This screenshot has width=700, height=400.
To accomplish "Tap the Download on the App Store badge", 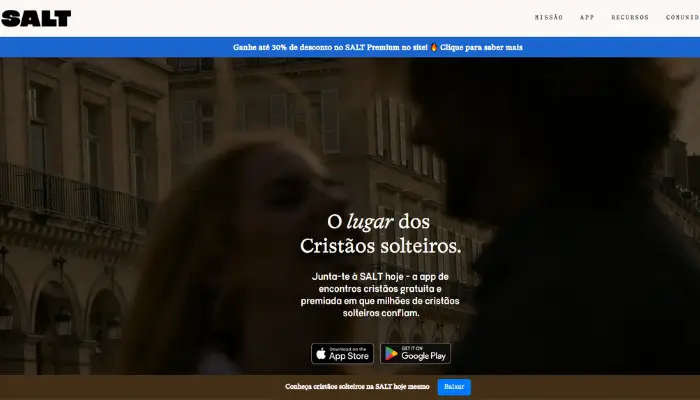I will click(342, 354).
